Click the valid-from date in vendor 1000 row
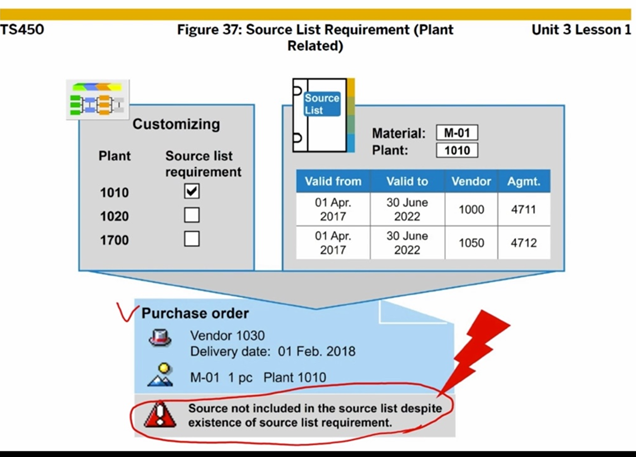The height and width of the screenshot is (457, 636). coord(333,209)
